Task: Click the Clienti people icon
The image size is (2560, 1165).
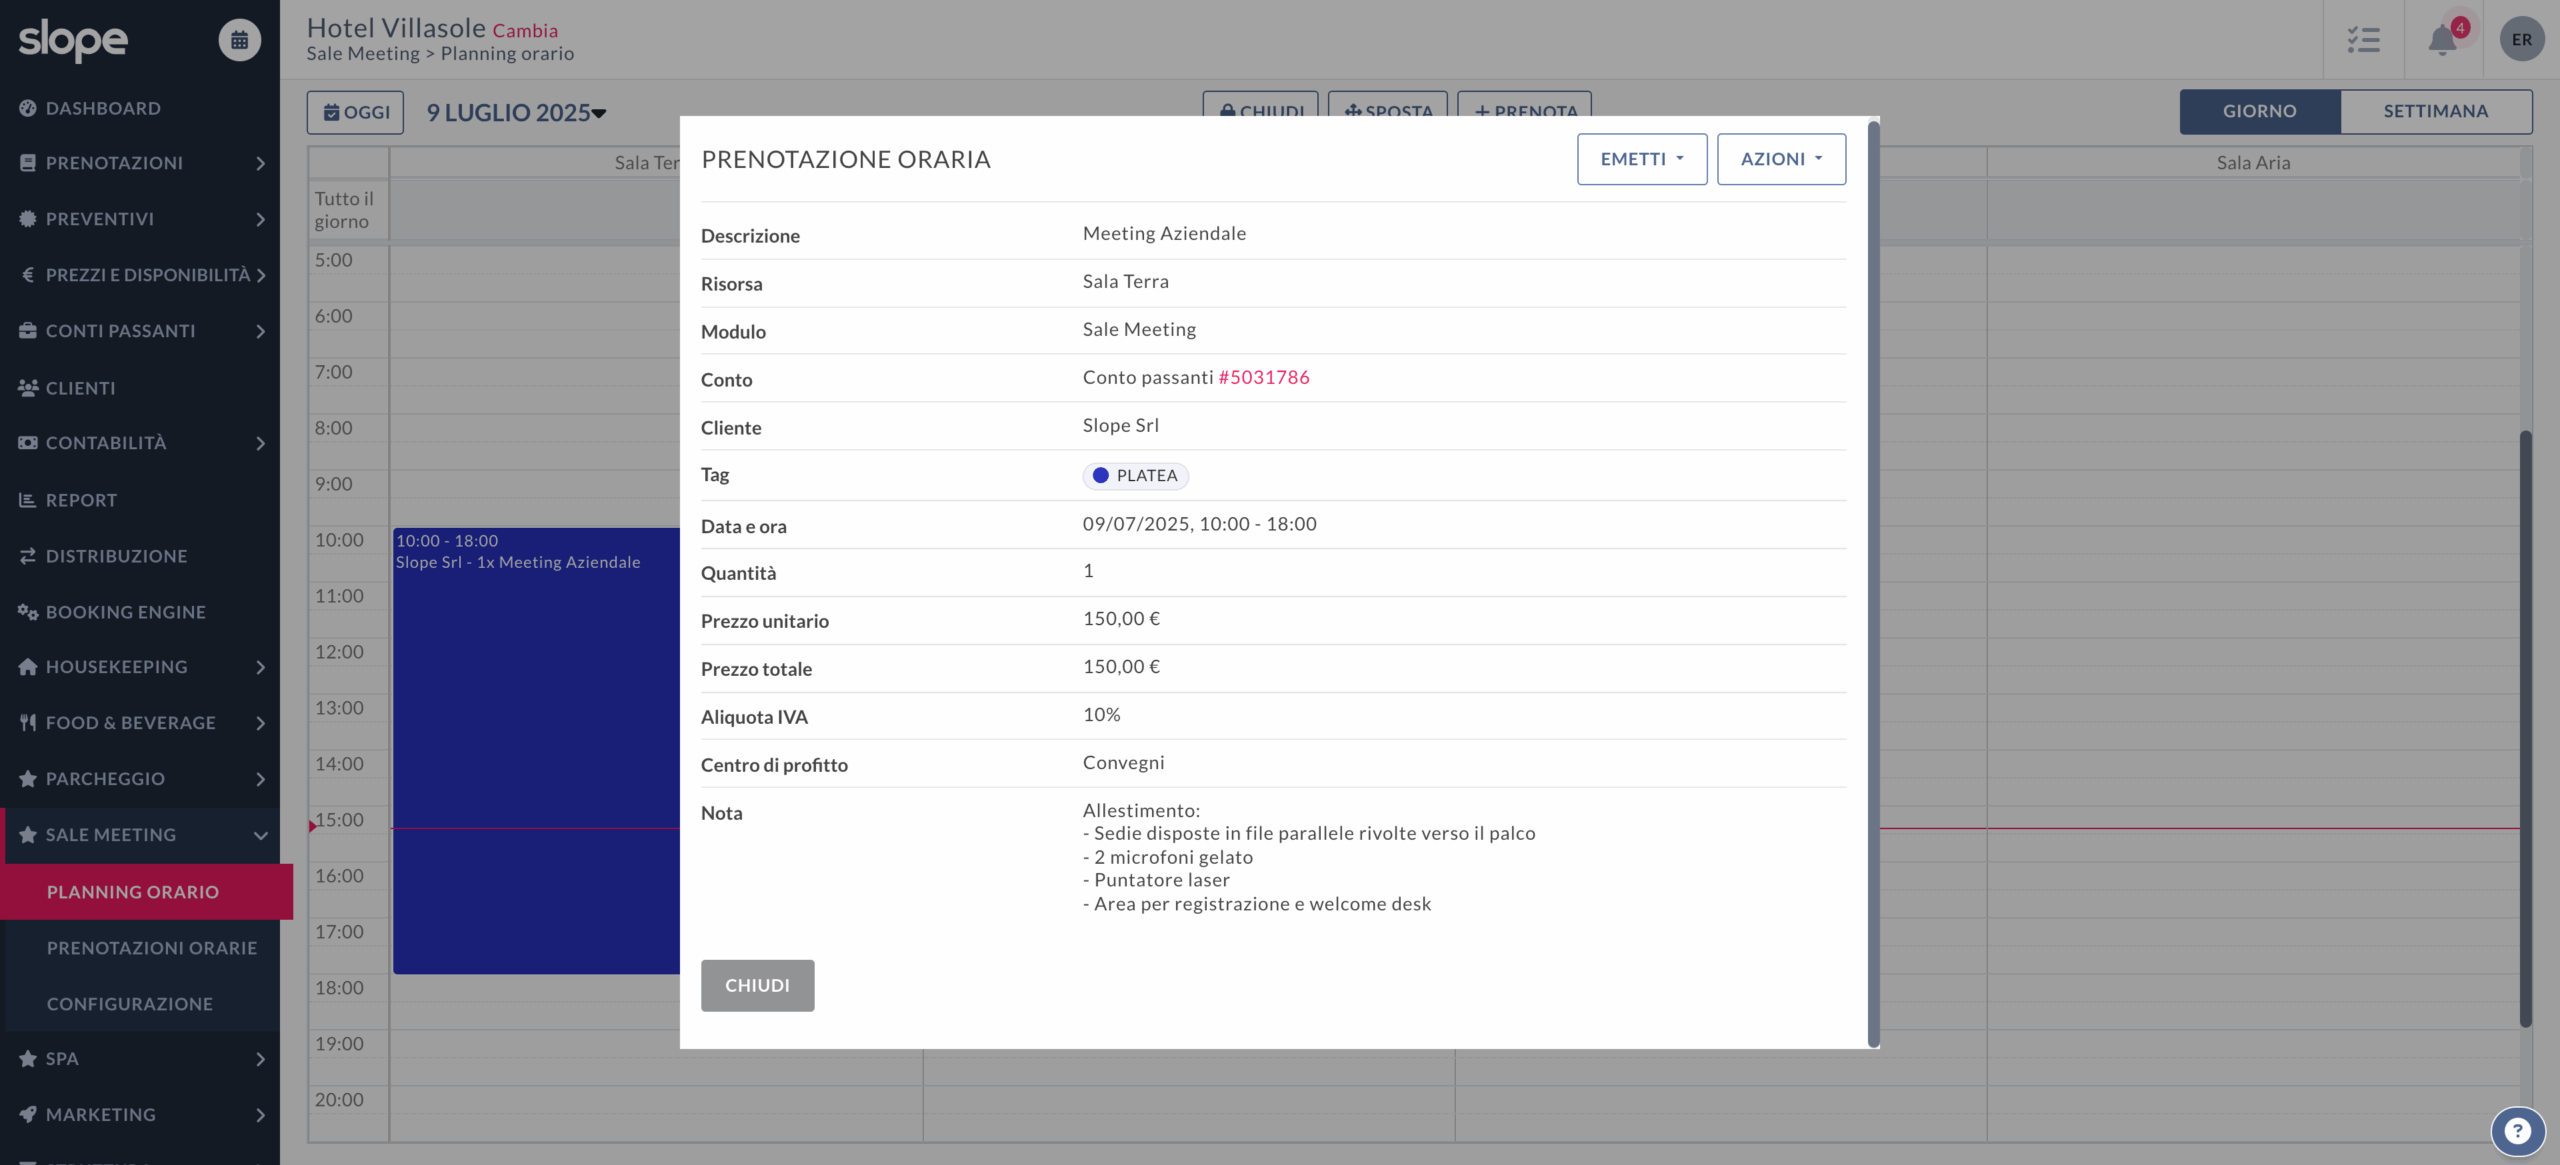Action: click(x=28, y=388)
